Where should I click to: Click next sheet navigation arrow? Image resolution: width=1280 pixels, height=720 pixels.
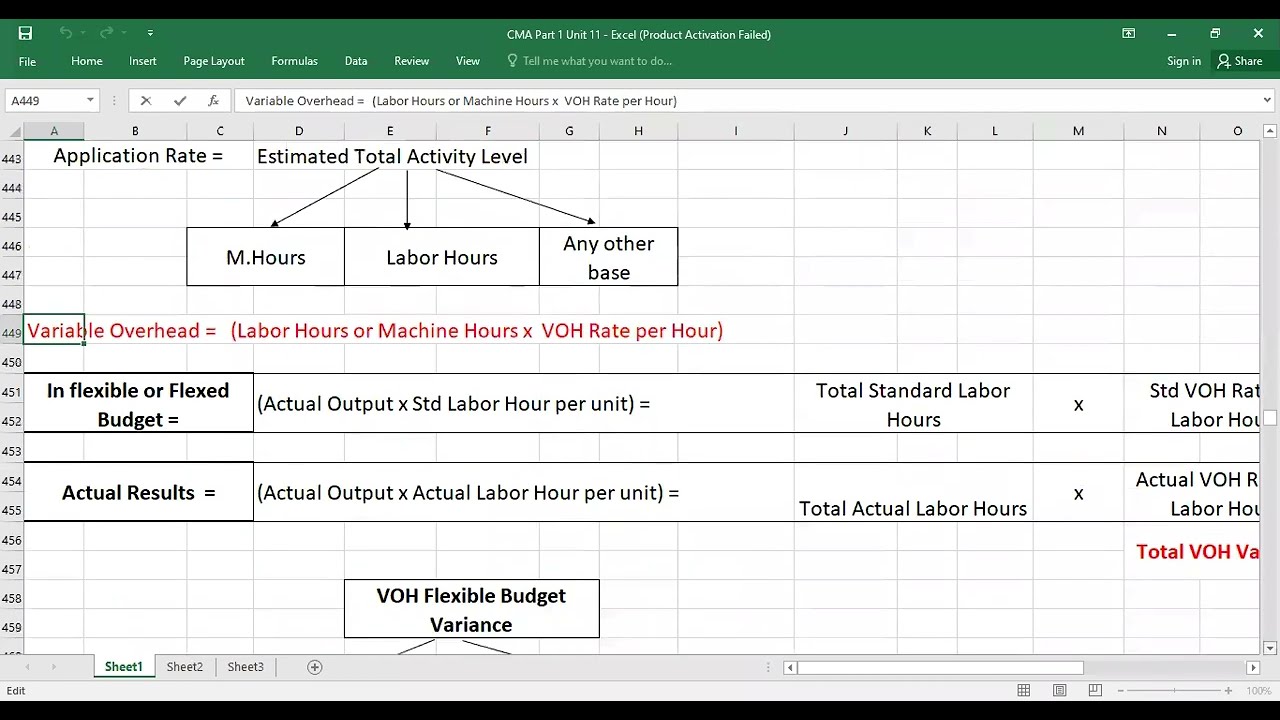[x=53, y=667]
